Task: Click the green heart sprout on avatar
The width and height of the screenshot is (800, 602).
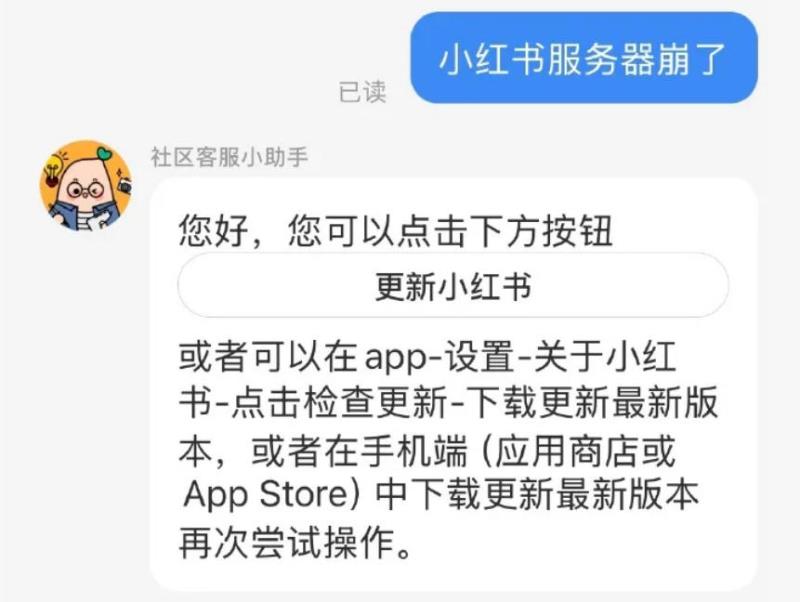Action: pos(104,153)
